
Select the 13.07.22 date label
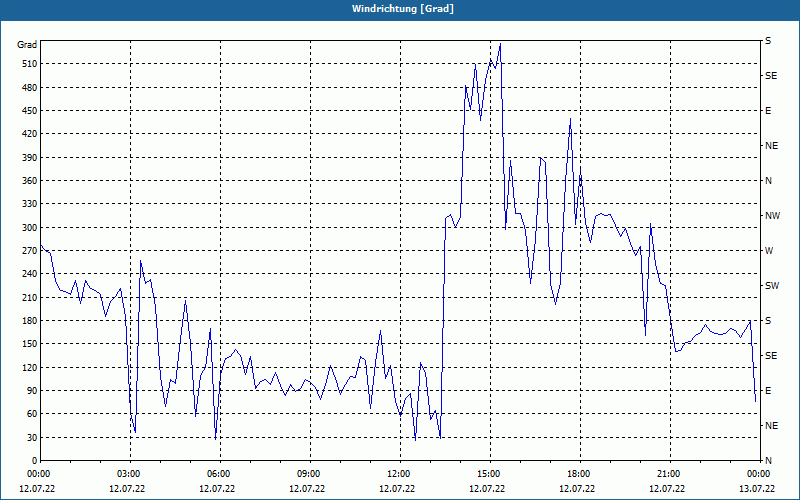click(757, 489)
